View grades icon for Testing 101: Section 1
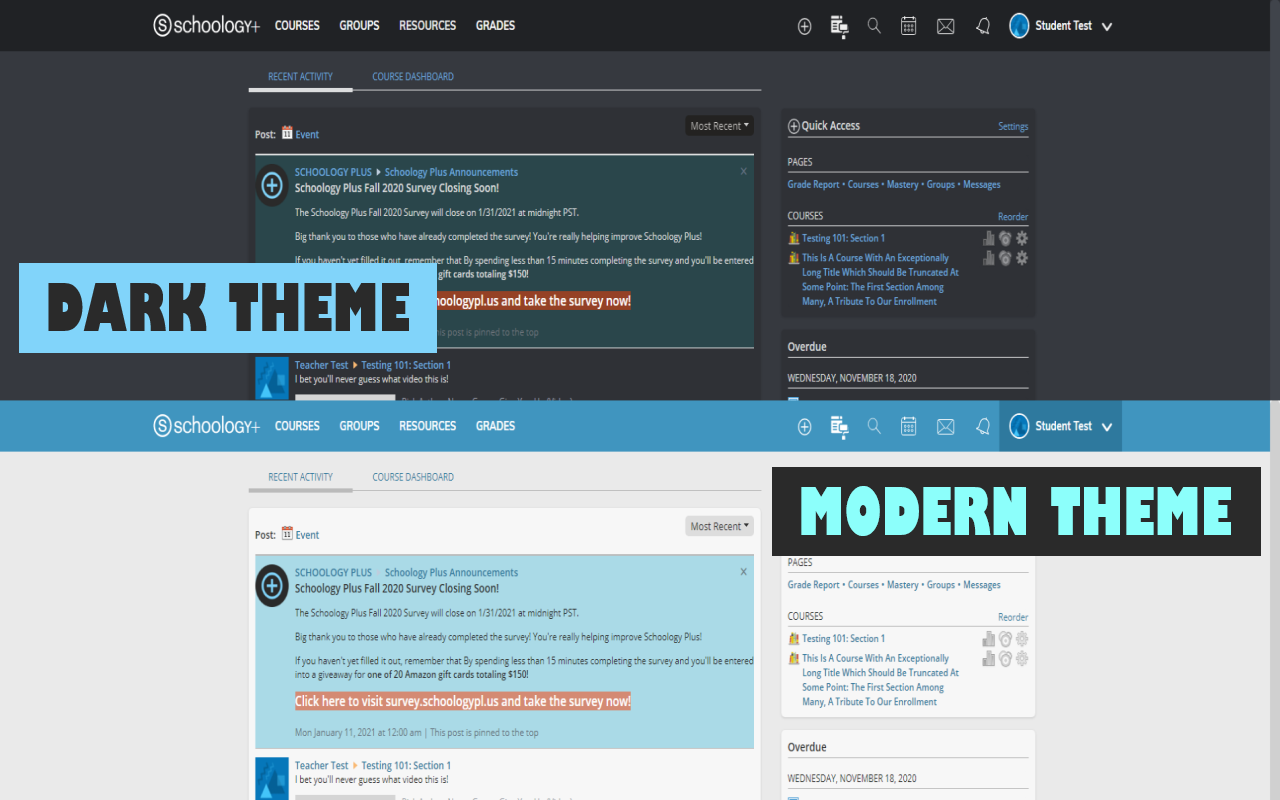This screenshot has height=800, width=1280. click(988, 238)
